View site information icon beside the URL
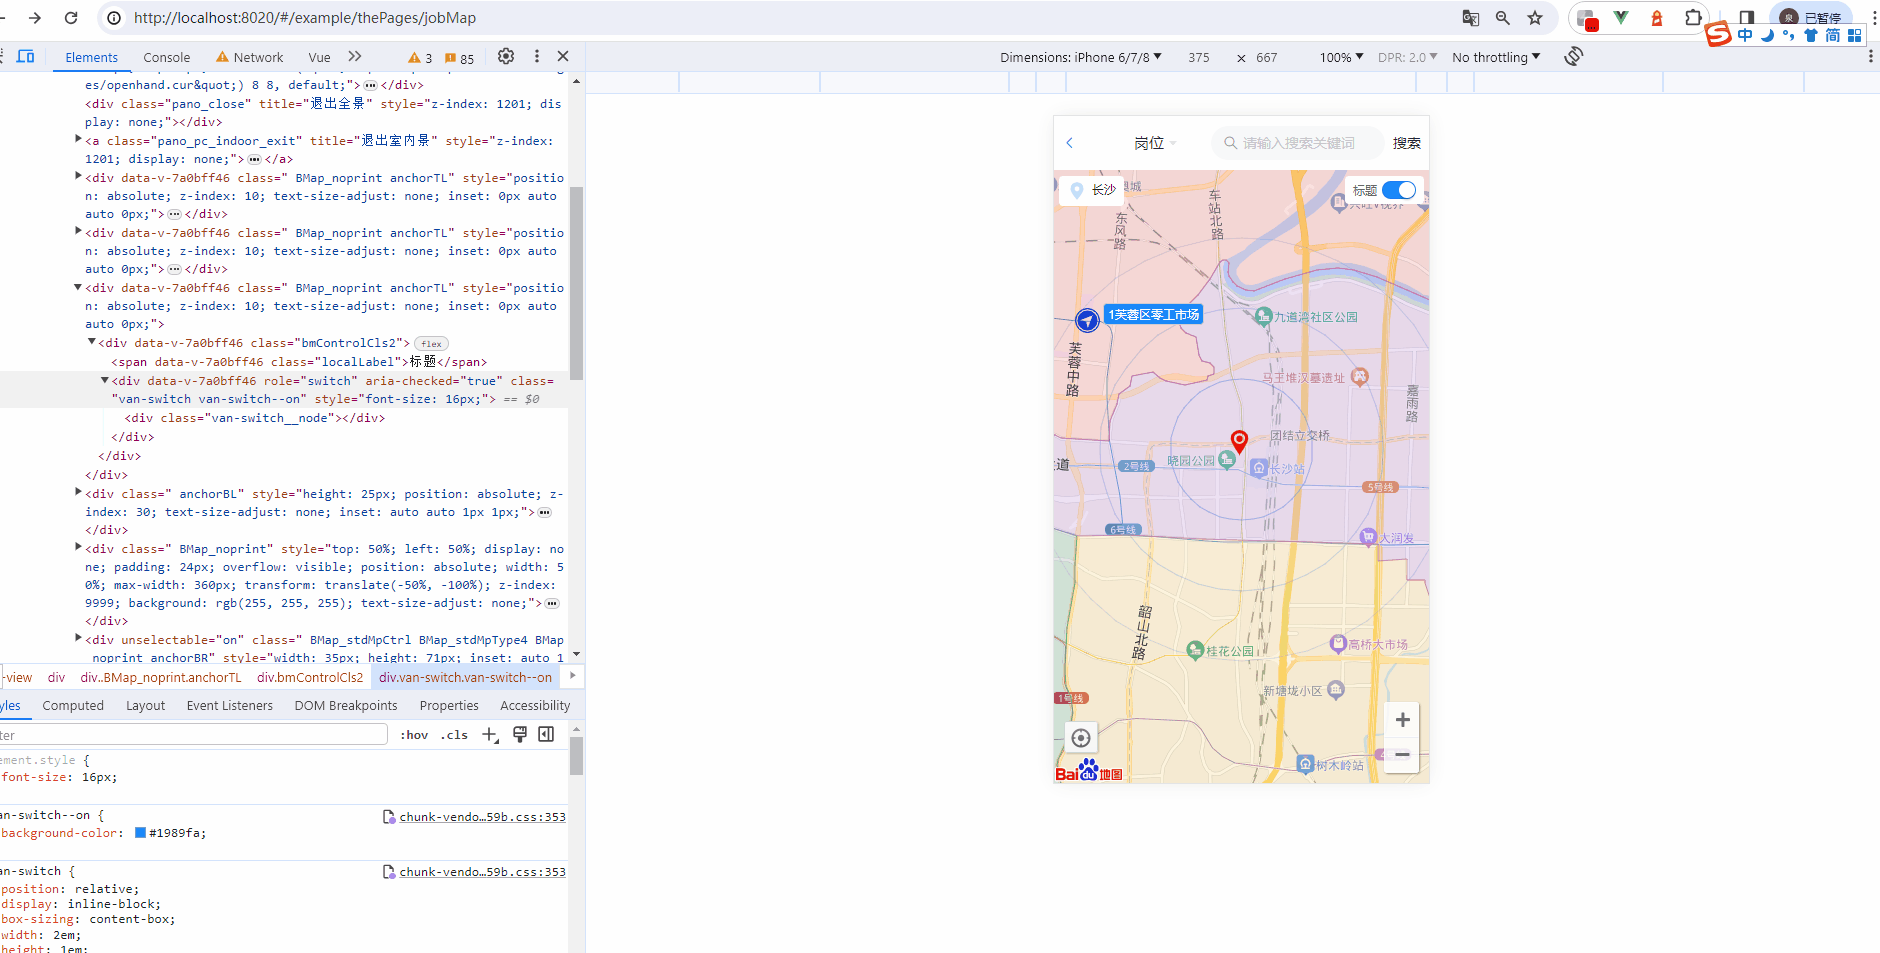This screenshot has height=953, width=1880. pos(114,18)
